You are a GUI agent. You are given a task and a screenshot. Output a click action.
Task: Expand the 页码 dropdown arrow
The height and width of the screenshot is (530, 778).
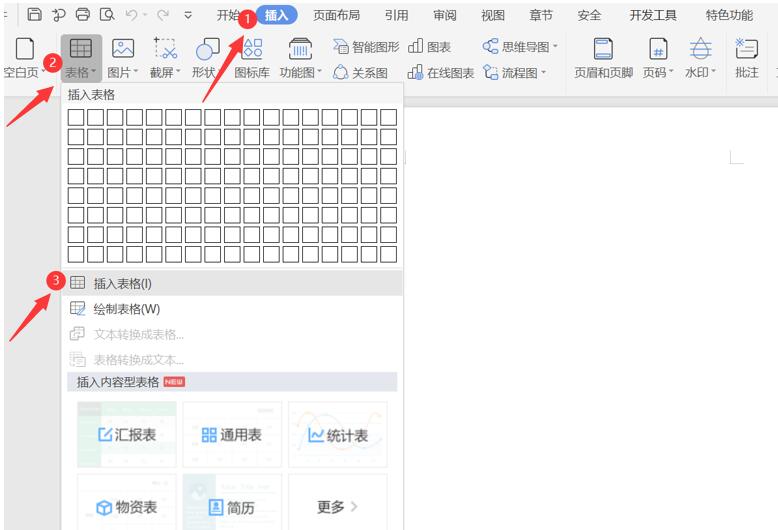671,72
